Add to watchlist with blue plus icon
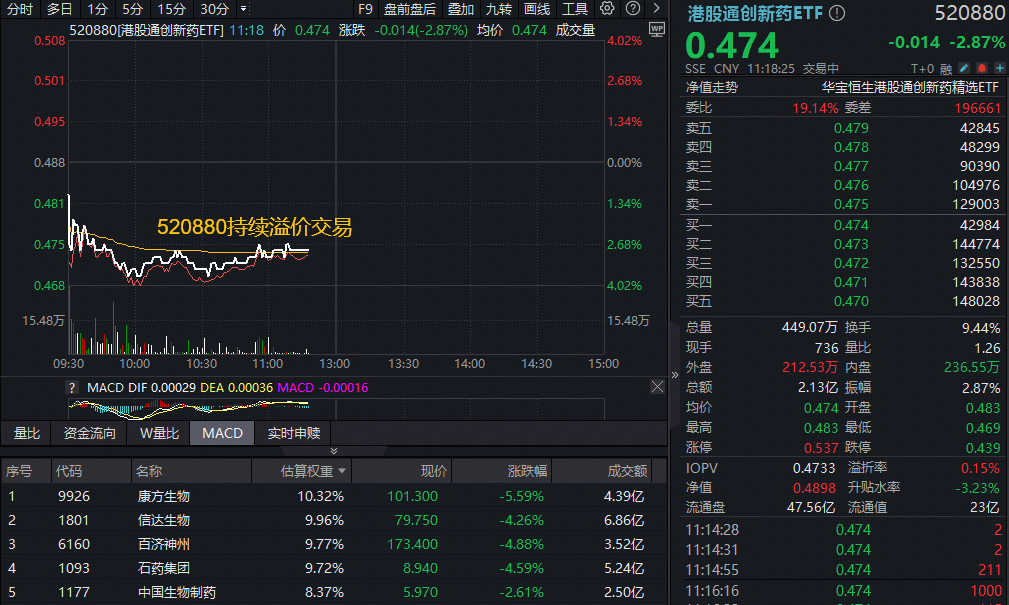The image size is (1009, 605). pyautogui.click(x=997, y=69)
